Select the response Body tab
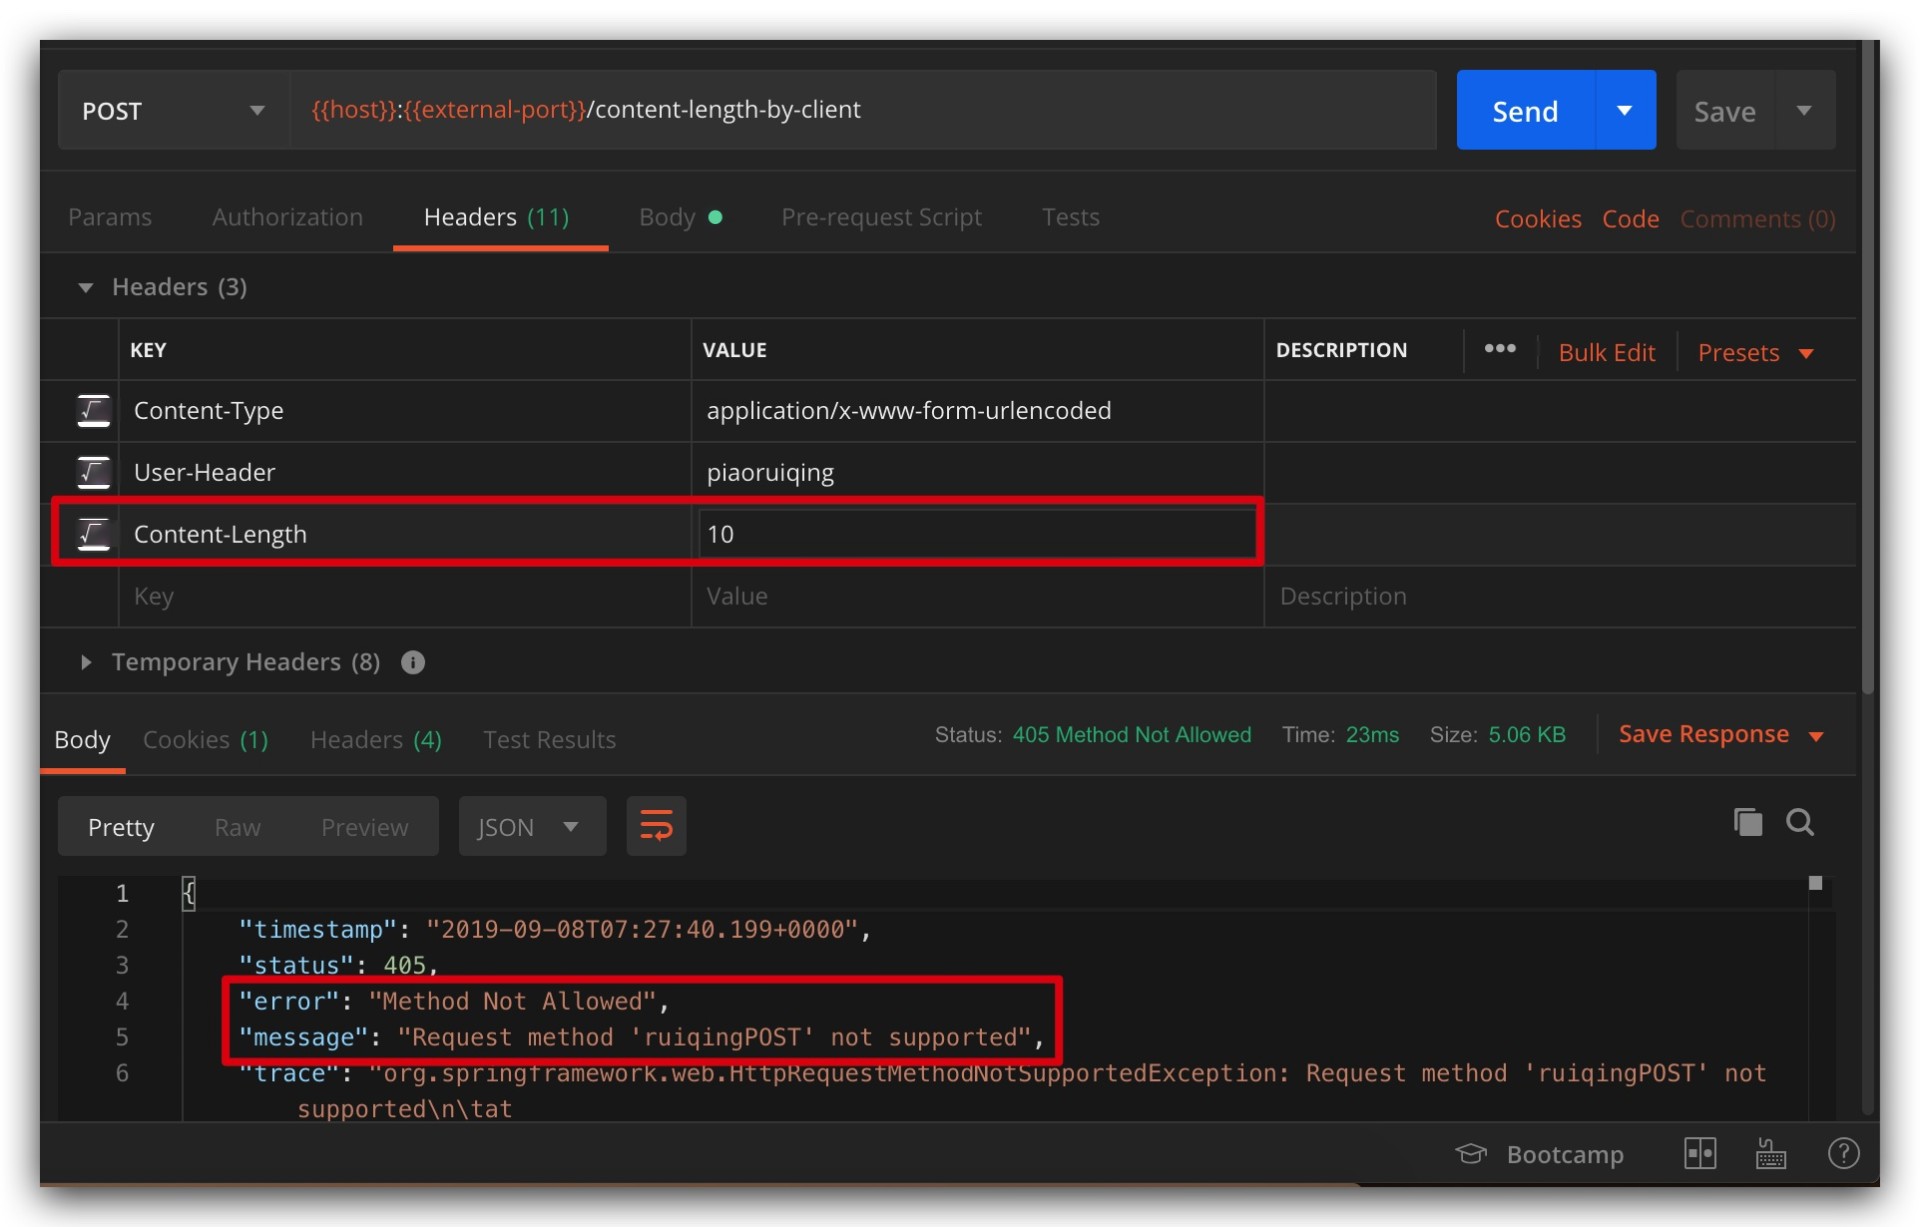This screenshot has height=1227, width=1920. [x=82, y=740]
